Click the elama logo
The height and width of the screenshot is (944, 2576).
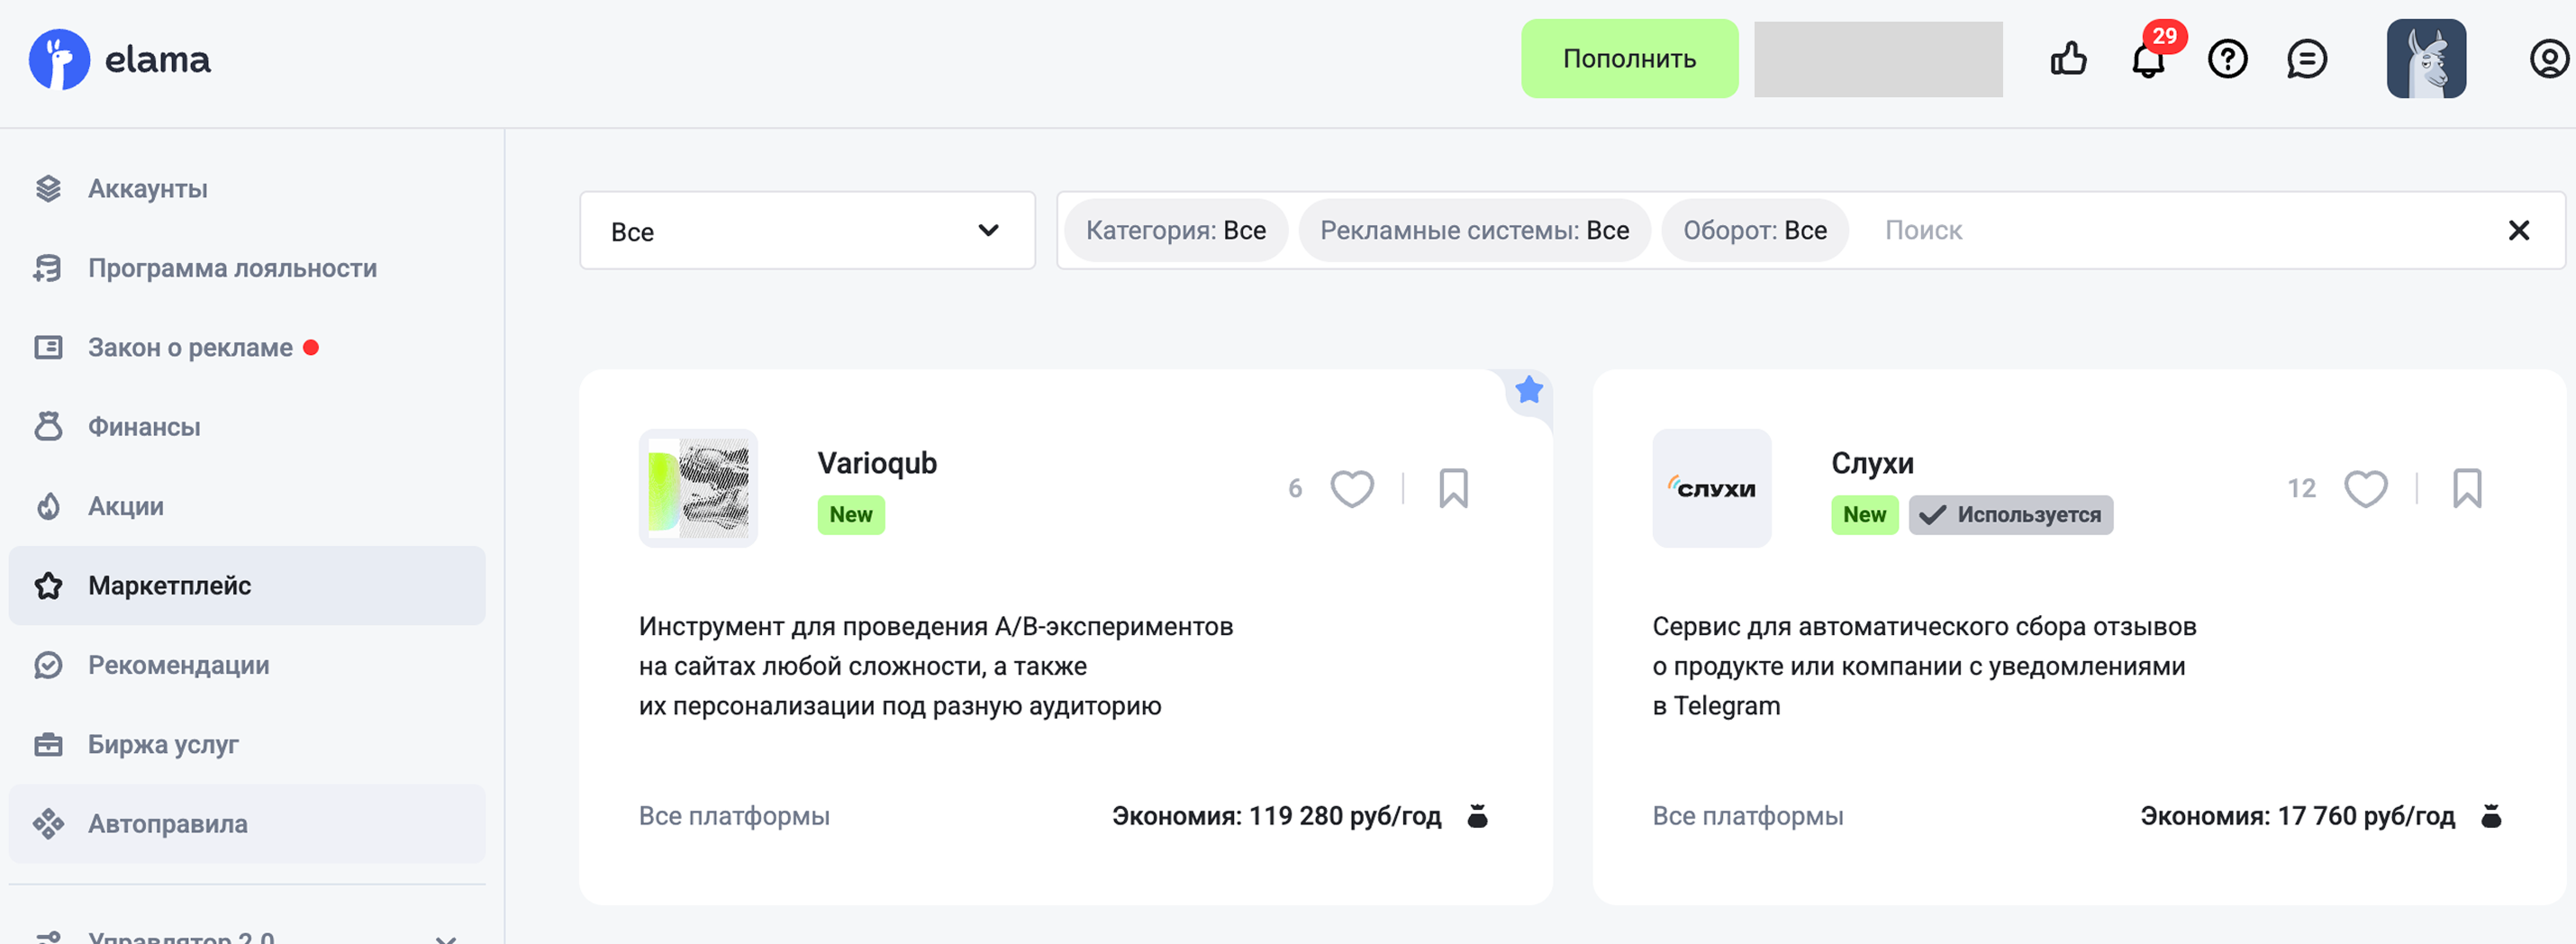(120, 59)
